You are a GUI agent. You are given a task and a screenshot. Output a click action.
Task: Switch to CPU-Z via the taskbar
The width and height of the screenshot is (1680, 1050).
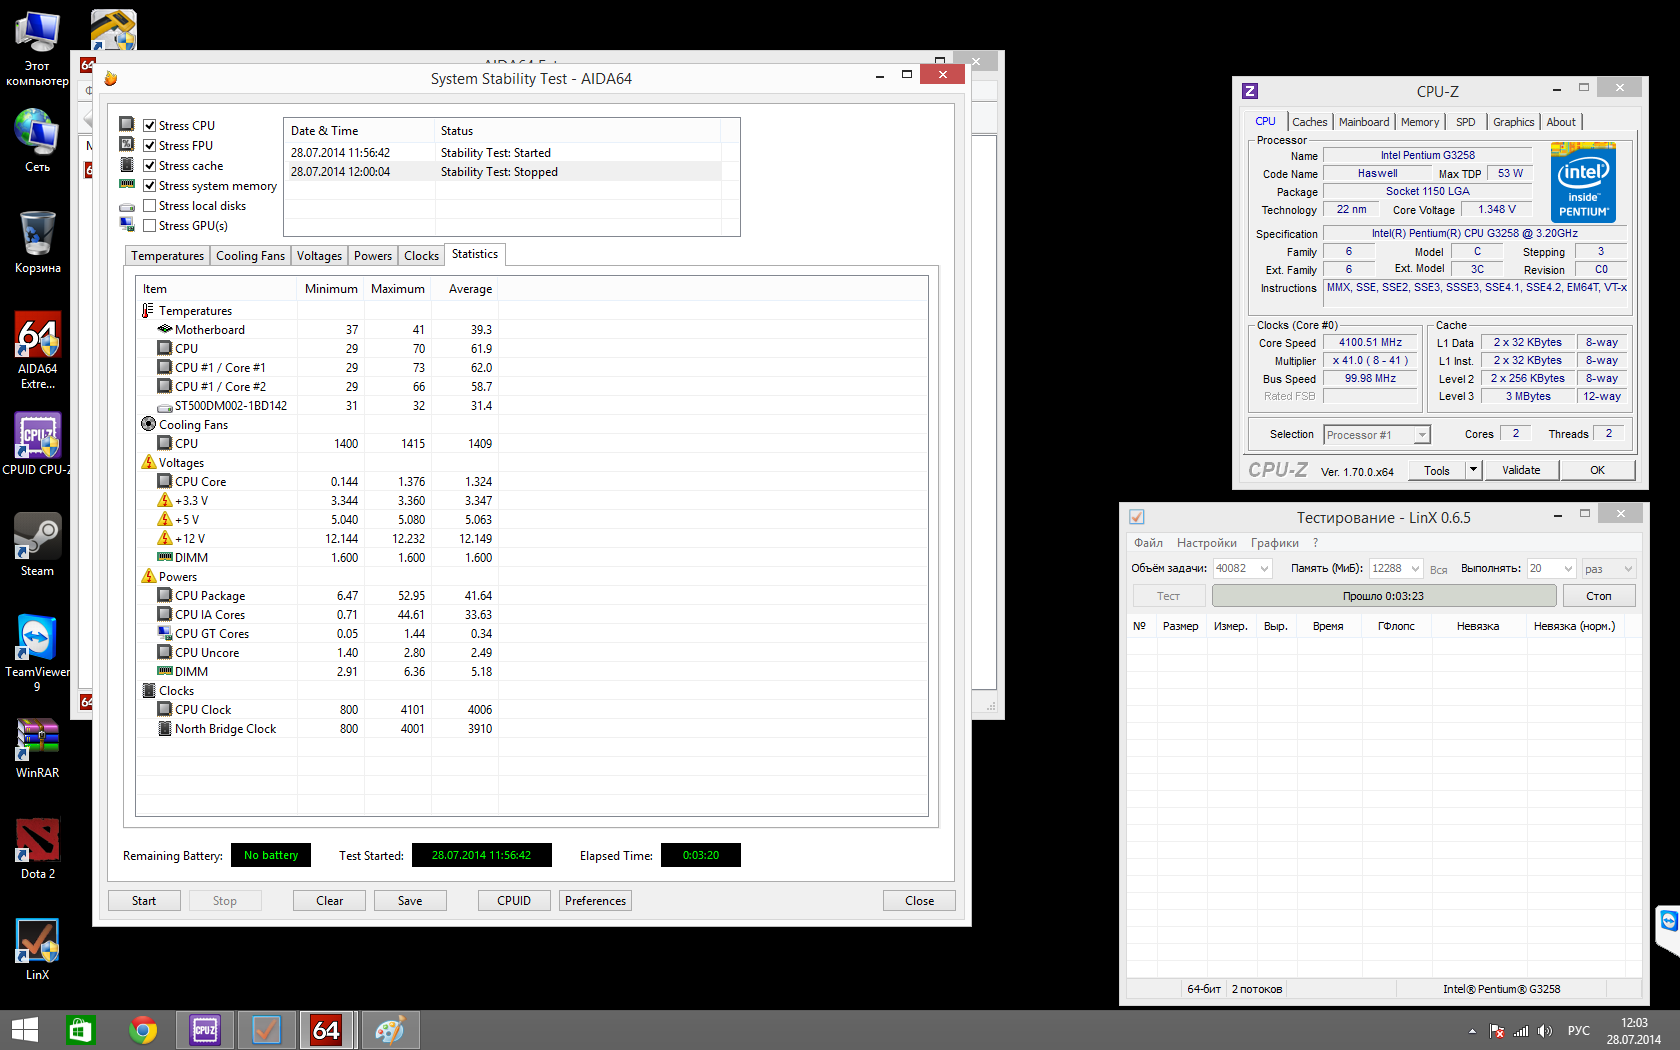click(x=205, y=1030)
